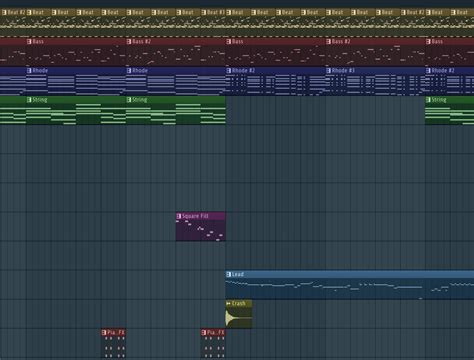
Task: Click the Crash clip waveform
Action: click(x=239, y=318)
